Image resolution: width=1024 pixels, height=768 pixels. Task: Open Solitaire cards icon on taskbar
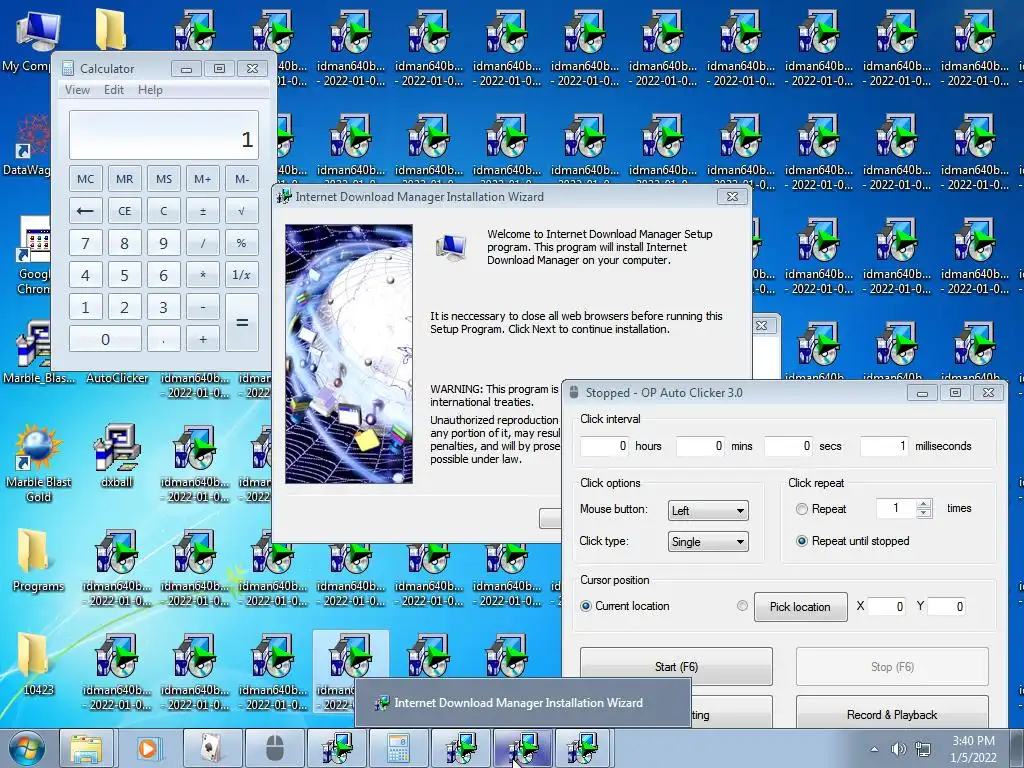[210, 748]
